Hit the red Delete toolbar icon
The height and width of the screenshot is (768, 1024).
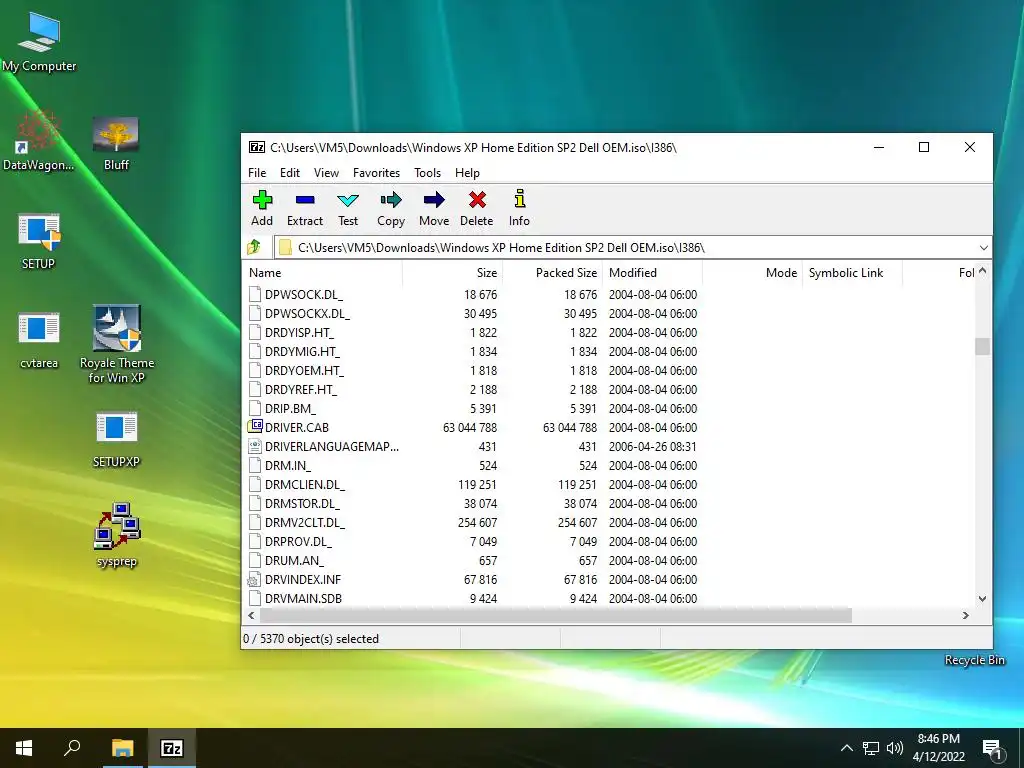pos(477,208)
